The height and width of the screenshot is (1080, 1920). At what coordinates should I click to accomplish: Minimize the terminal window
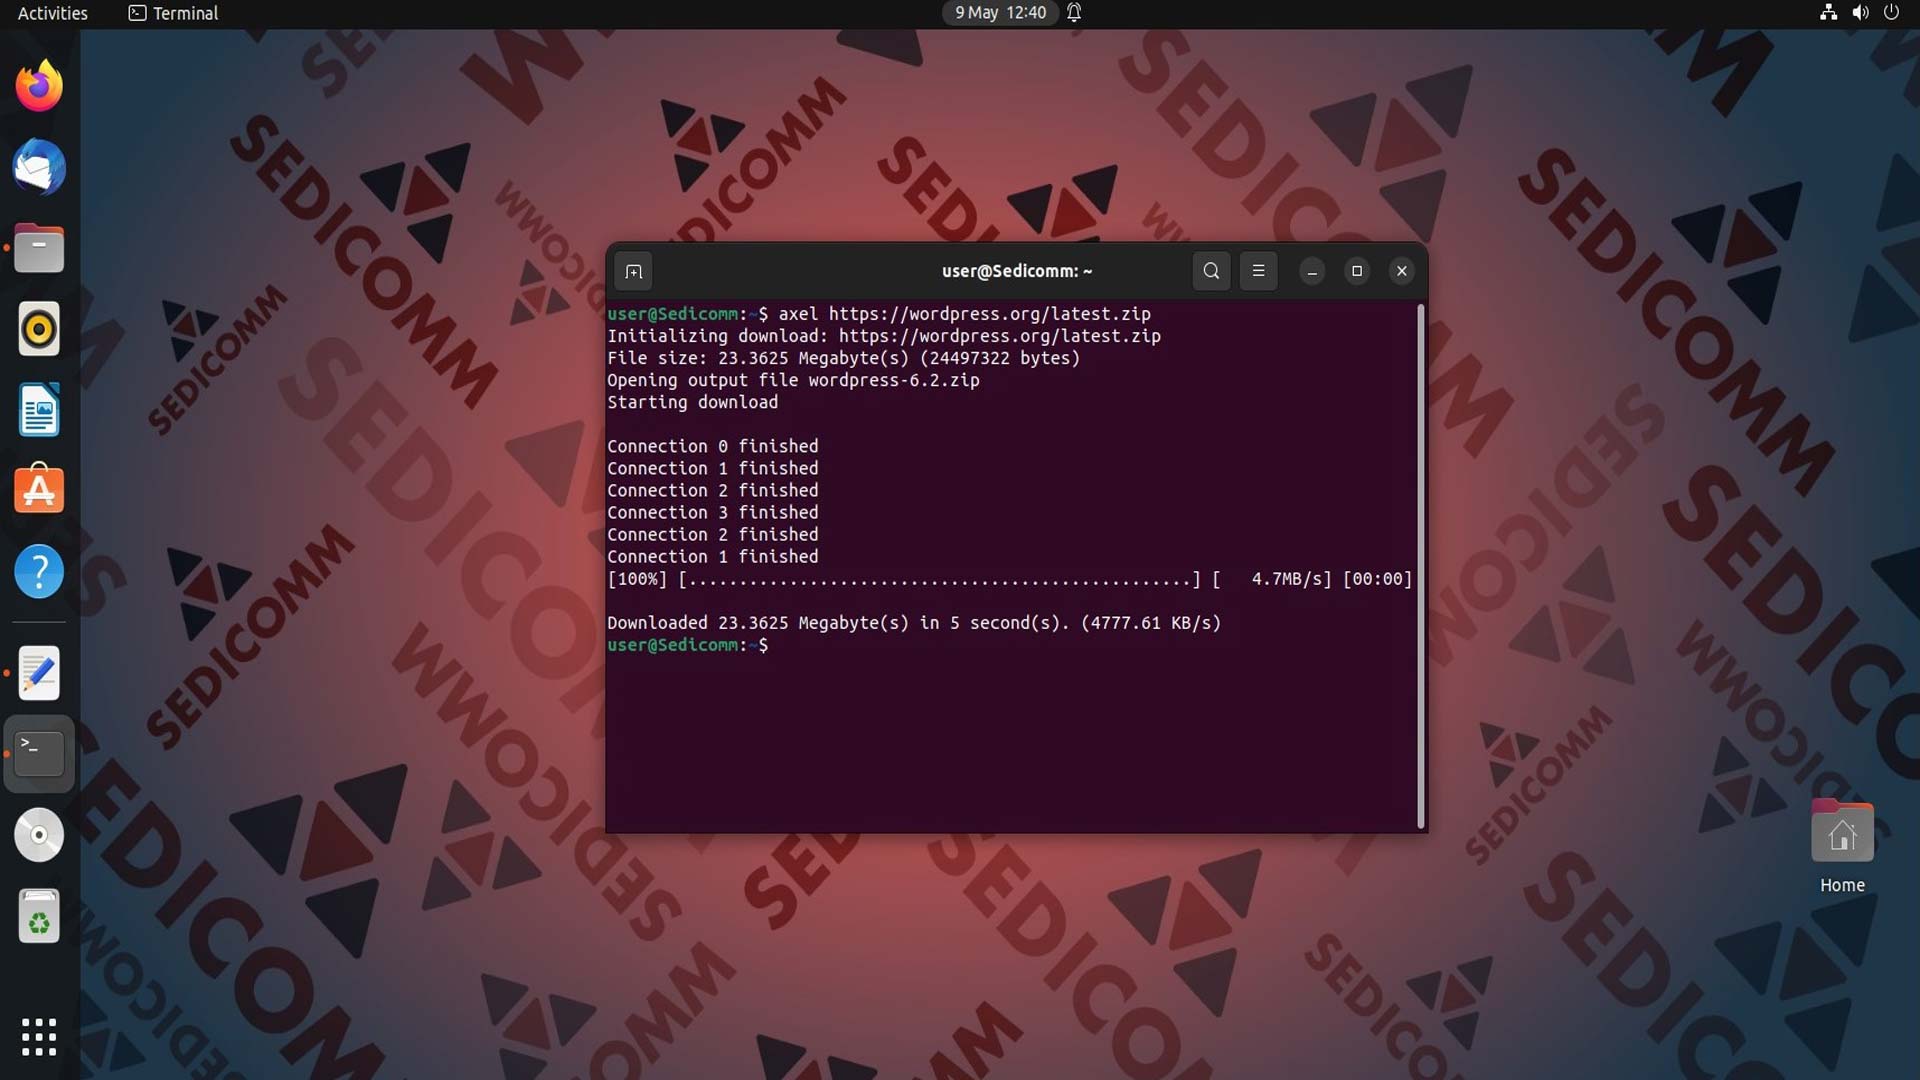1312,271
